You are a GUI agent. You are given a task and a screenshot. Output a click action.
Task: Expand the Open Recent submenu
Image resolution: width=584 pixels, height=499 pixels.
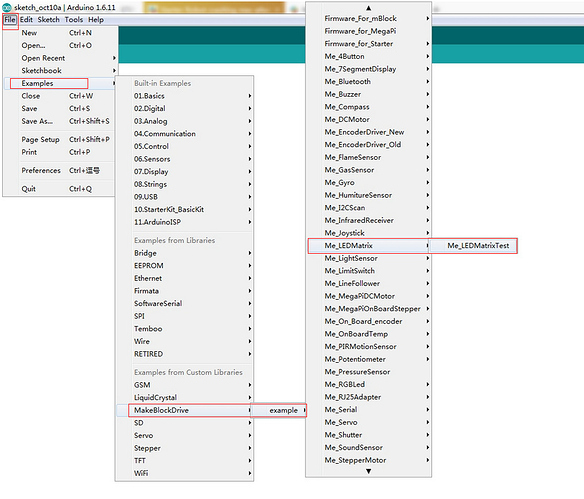pyautogui.click(x=60, y=58)
